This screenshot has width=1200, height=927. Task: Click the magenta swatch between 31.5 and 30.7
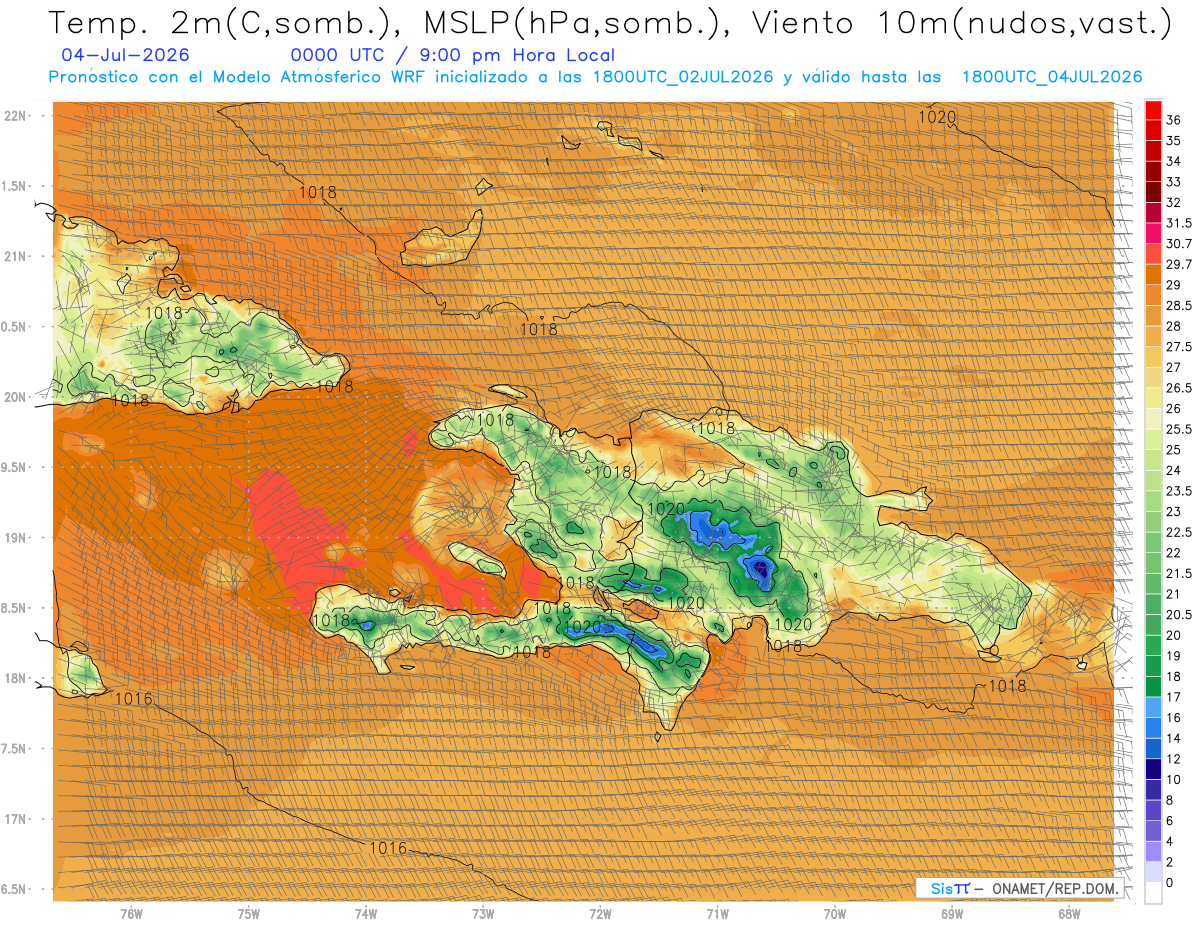click(x=1153, y=233)
